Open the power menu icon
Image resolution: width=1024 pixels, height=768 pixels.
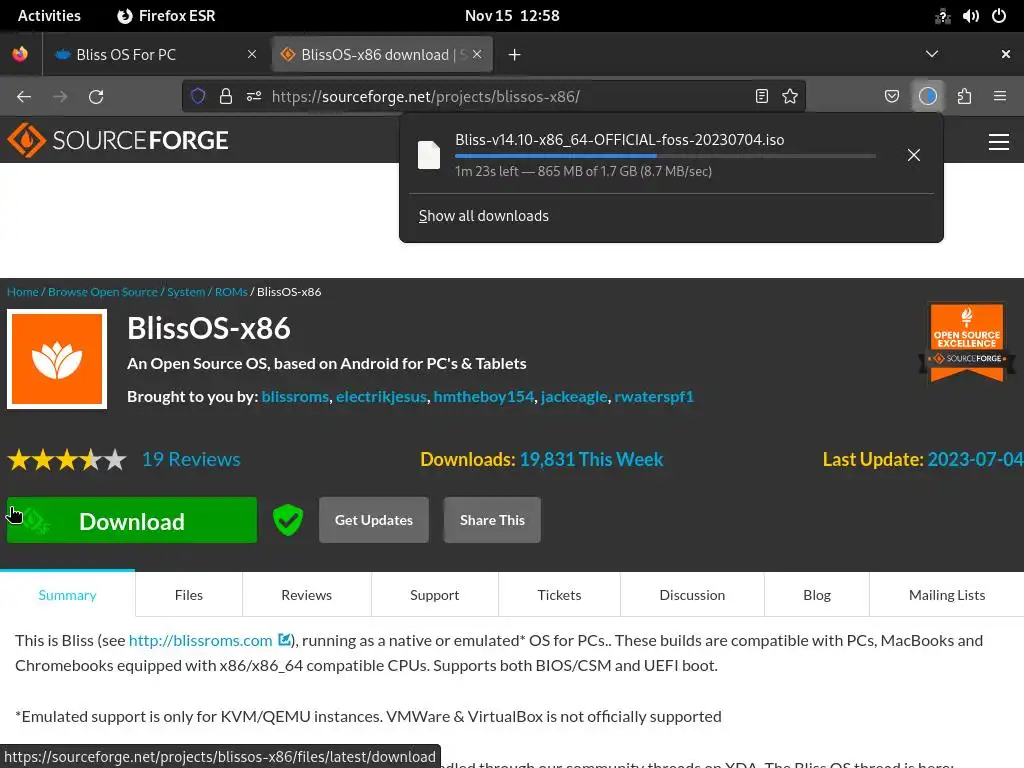pos(999,16)
